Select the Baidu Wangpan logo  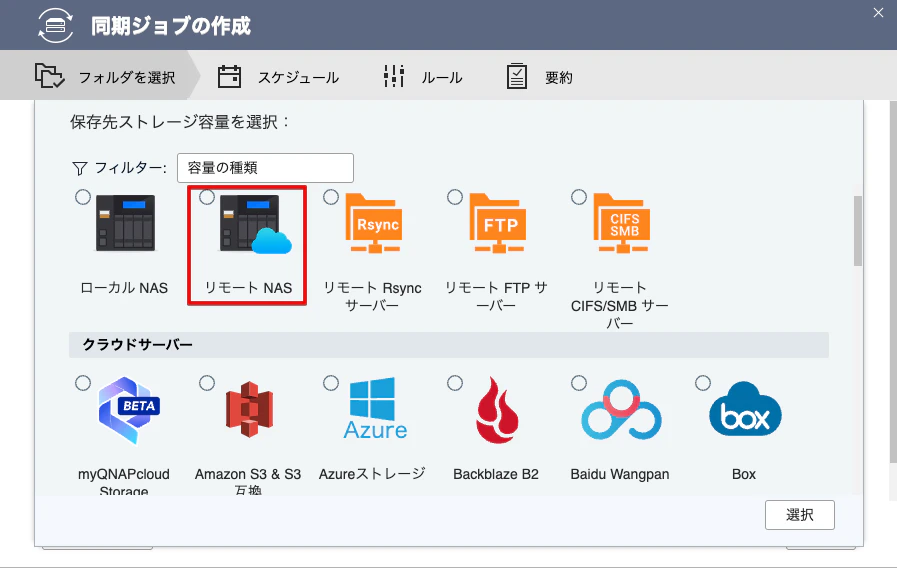(x=621, y=410)
